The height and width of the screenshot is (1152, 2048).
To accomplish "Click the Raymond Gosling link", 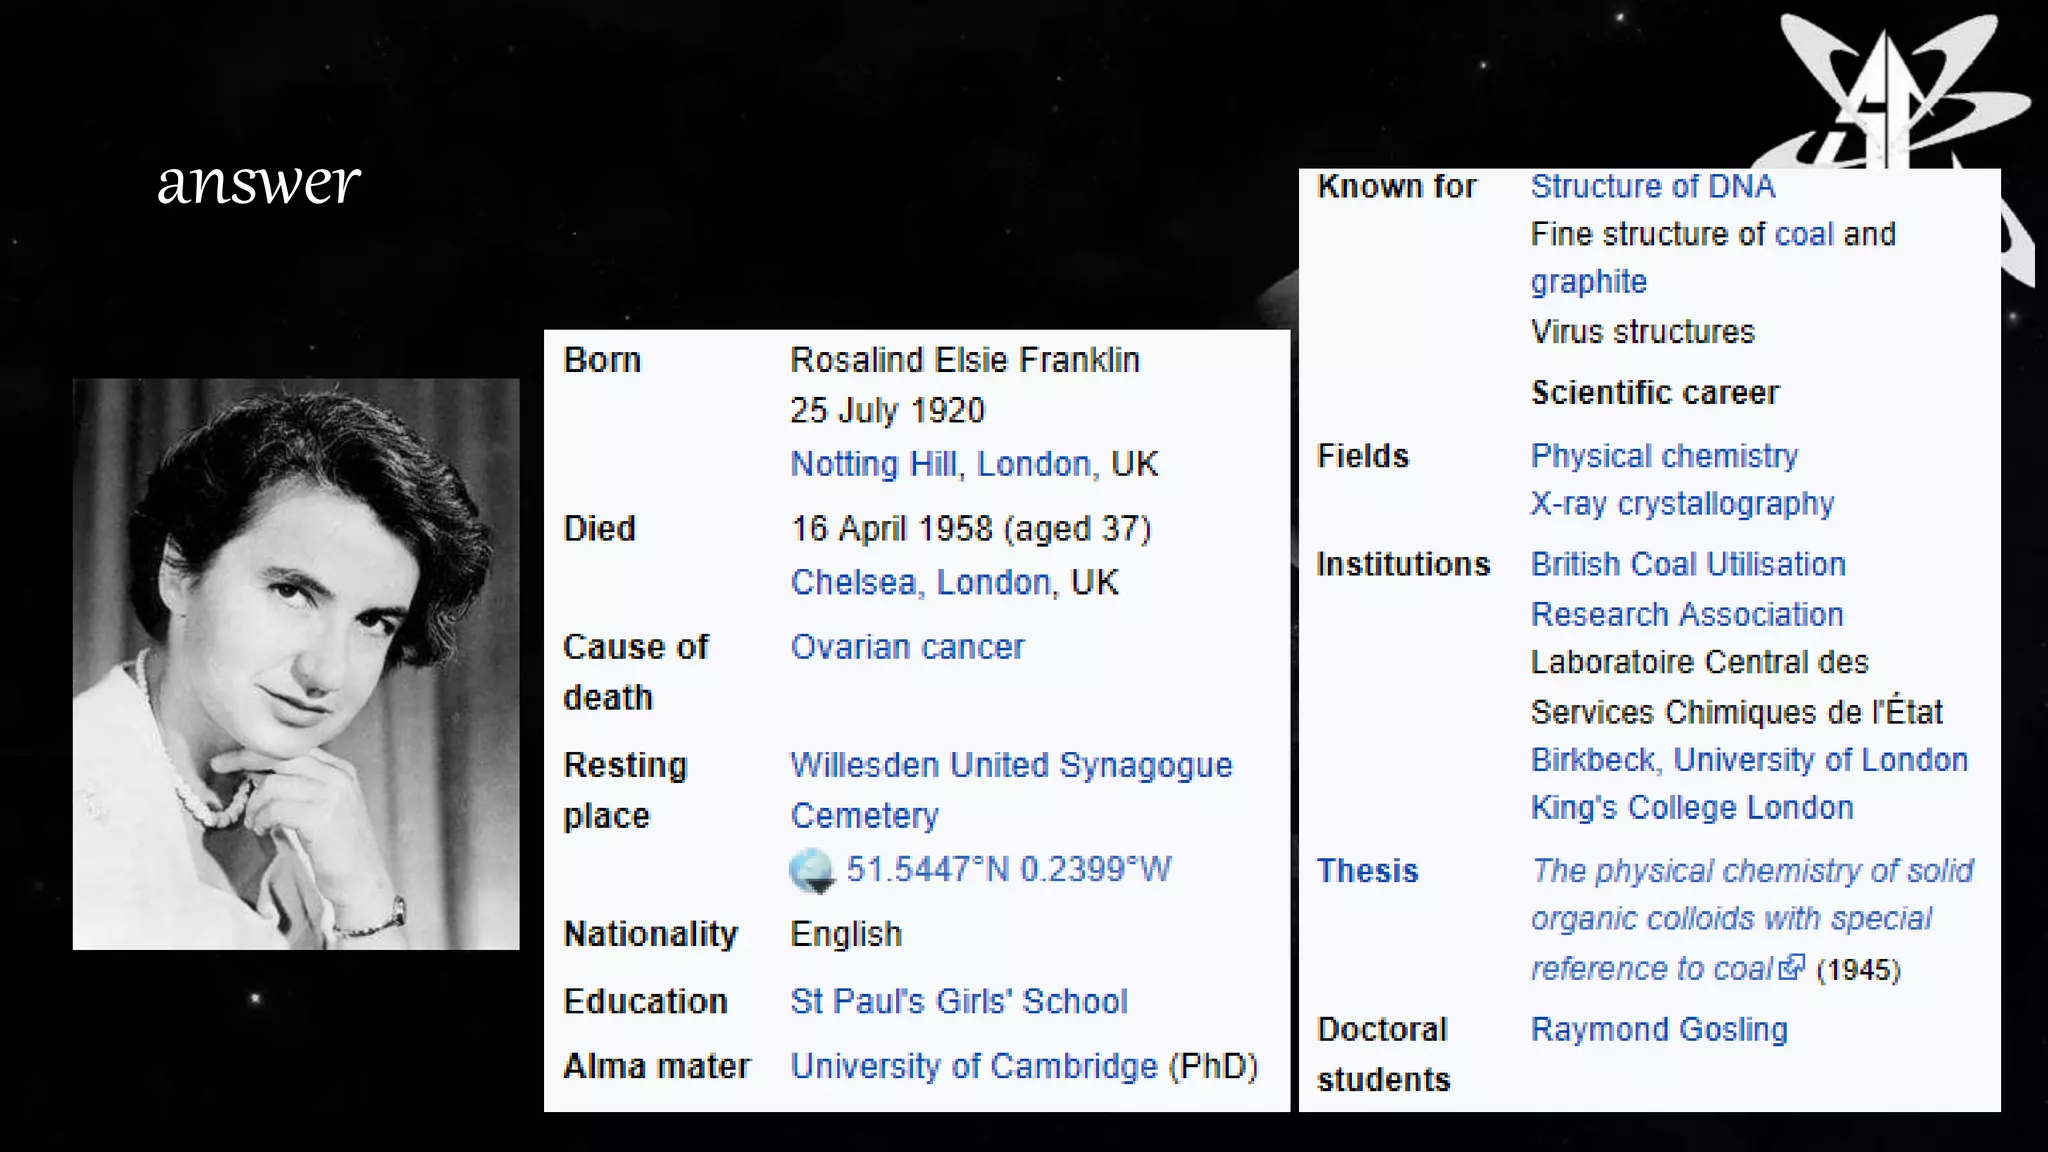I will tap(1659, 1030).
